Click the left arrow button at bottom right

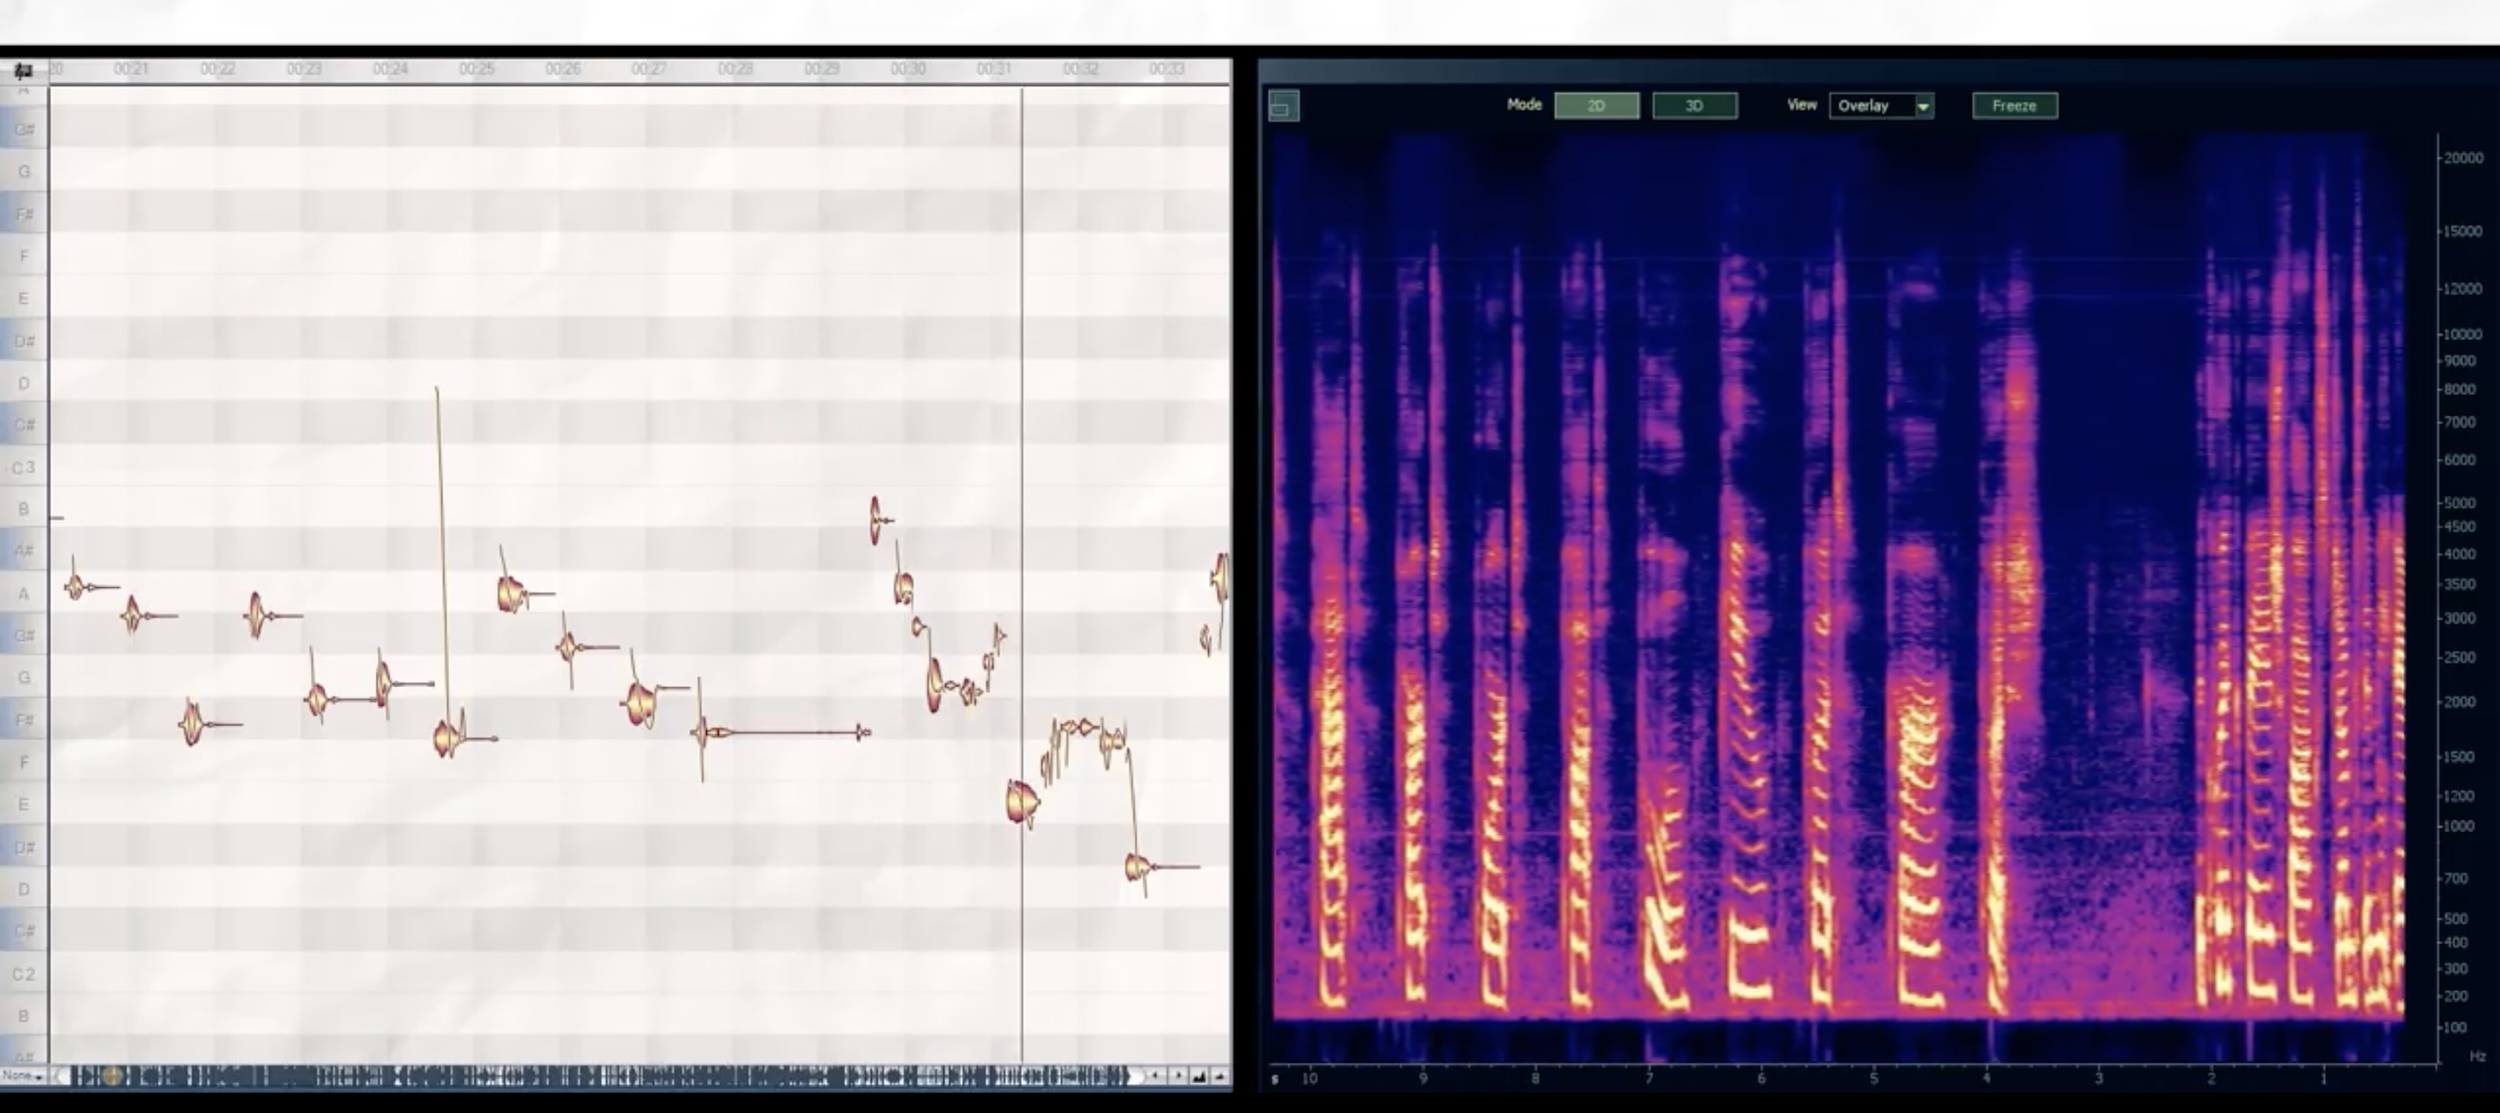pyautogui.click(x=1156, y=1076)
